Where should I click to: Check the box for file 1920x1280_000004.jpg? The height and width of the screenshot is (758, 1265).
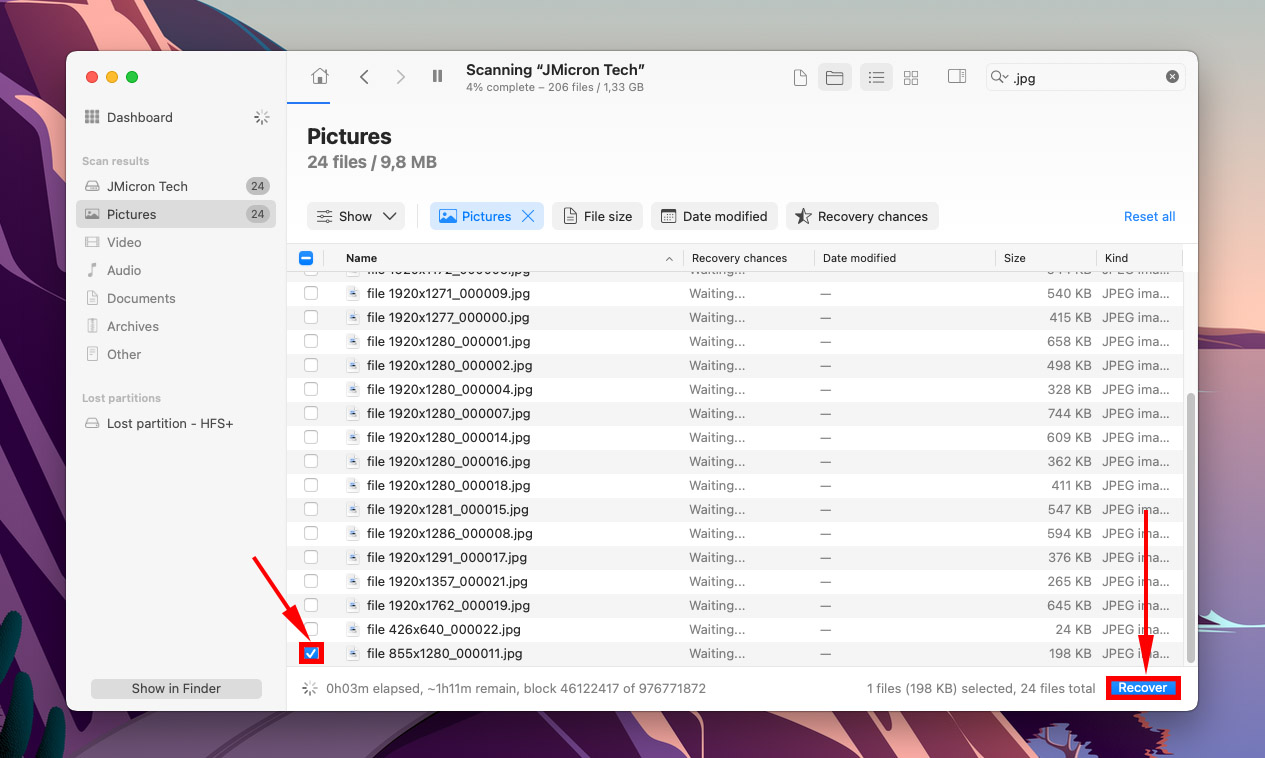tap(311, 389)
